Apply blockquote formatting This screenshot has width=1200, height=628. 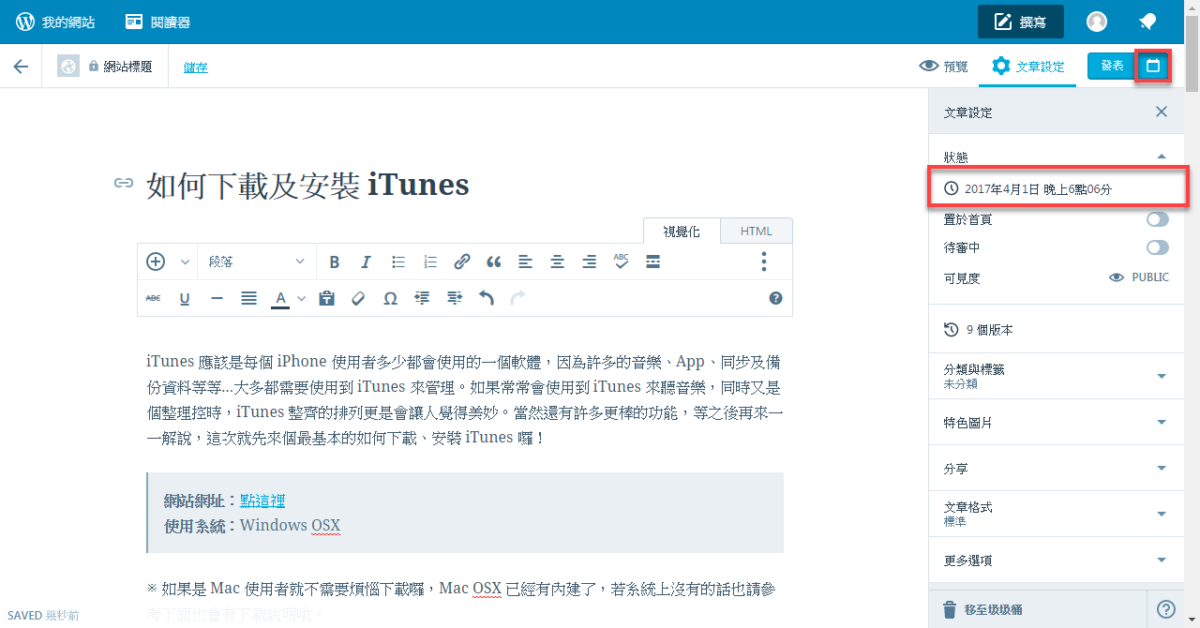(493, 262)
